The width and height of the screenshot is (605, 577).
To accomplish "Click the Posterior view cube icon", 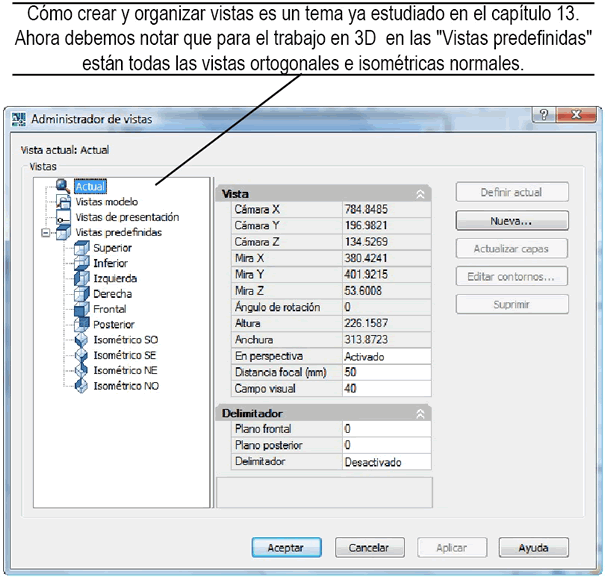I will tap(81, 324).
